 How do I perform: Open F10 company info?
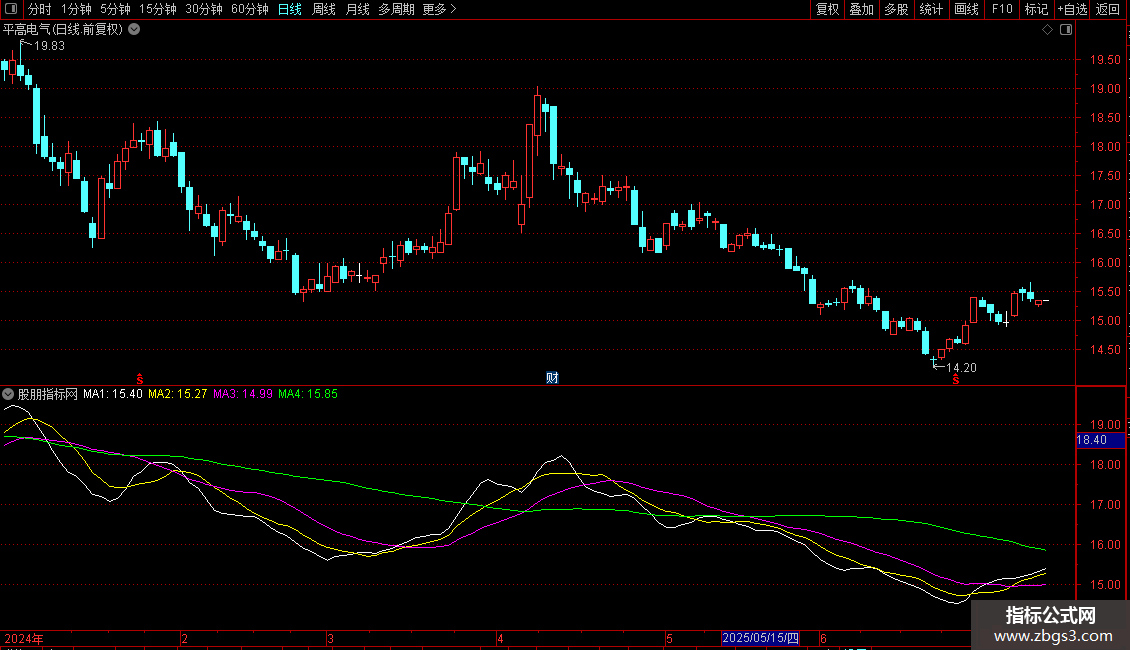[x=1002, y=9]
